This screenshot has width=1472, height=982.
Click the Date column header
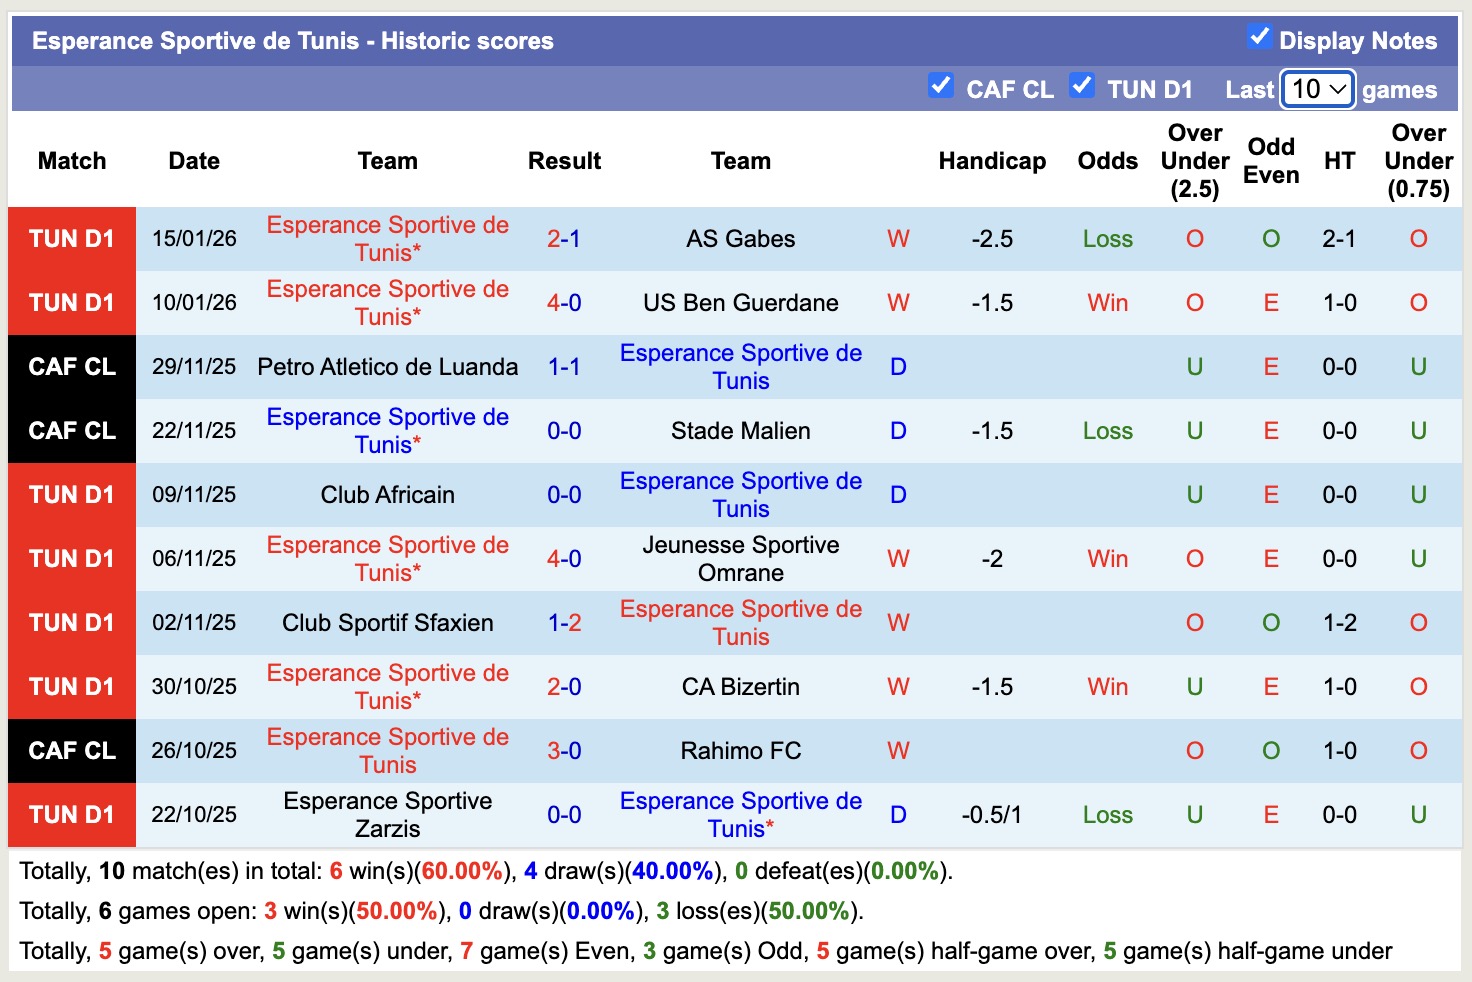pyautogui.click(x=193, y=160)
